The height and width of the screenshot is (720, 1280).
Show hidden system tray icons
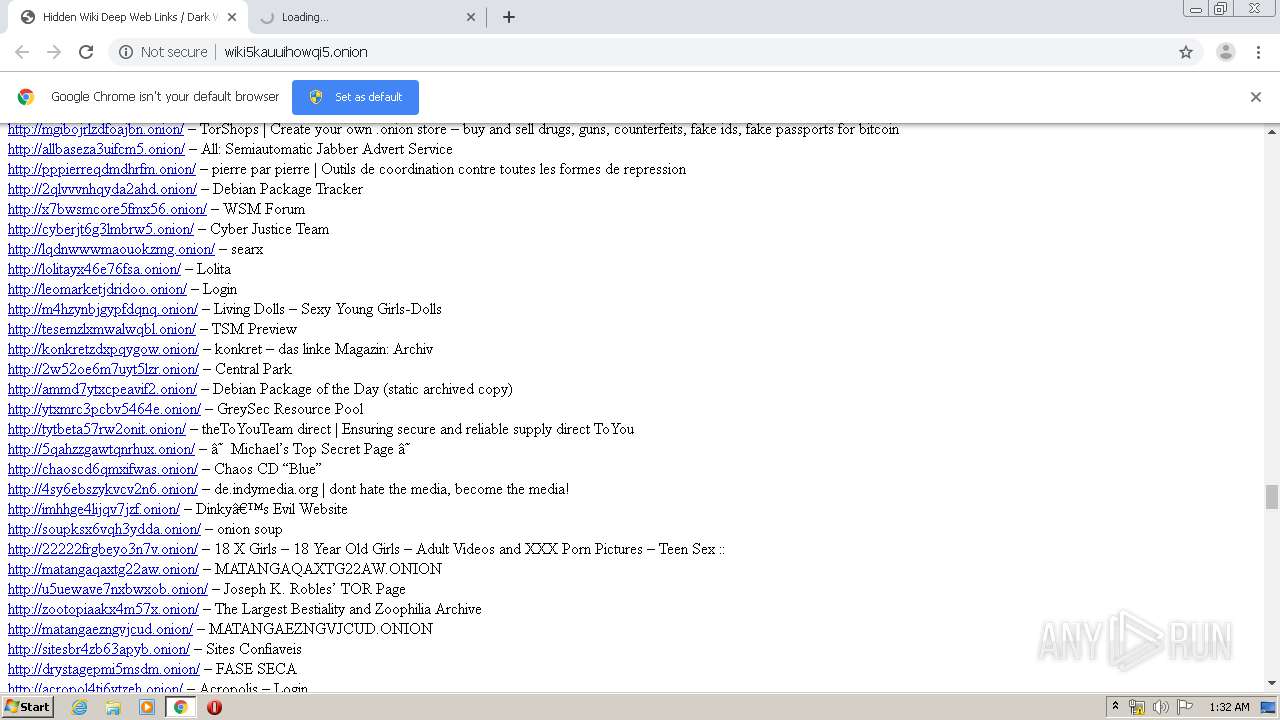coord(1116,707)
